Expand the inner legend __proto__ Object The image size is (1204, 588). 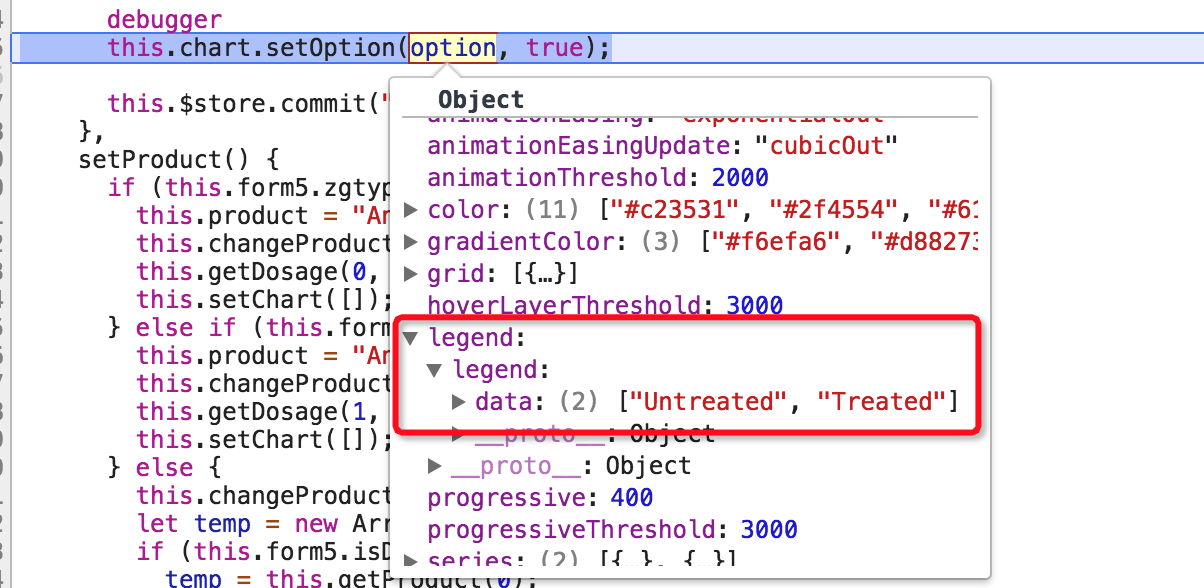[457, 432]
